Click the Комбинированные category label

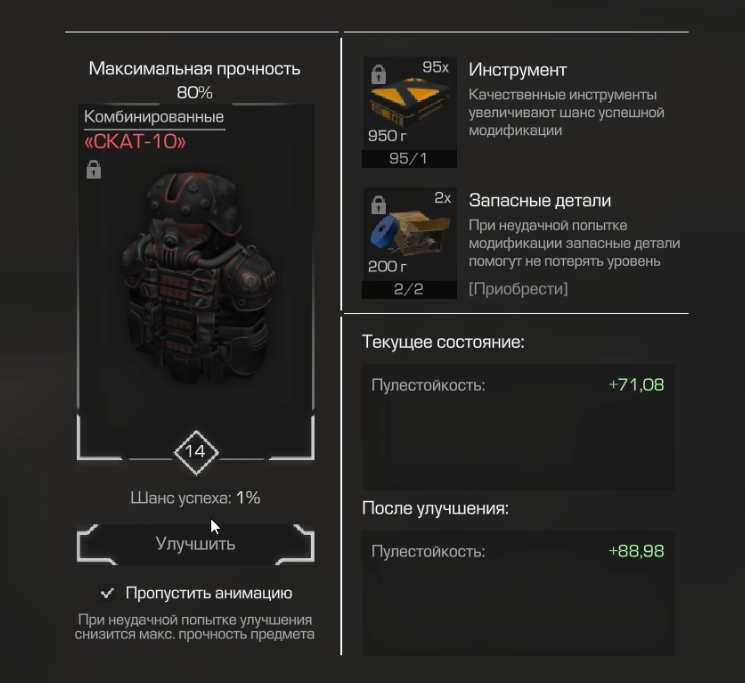[x=154, y=117]
